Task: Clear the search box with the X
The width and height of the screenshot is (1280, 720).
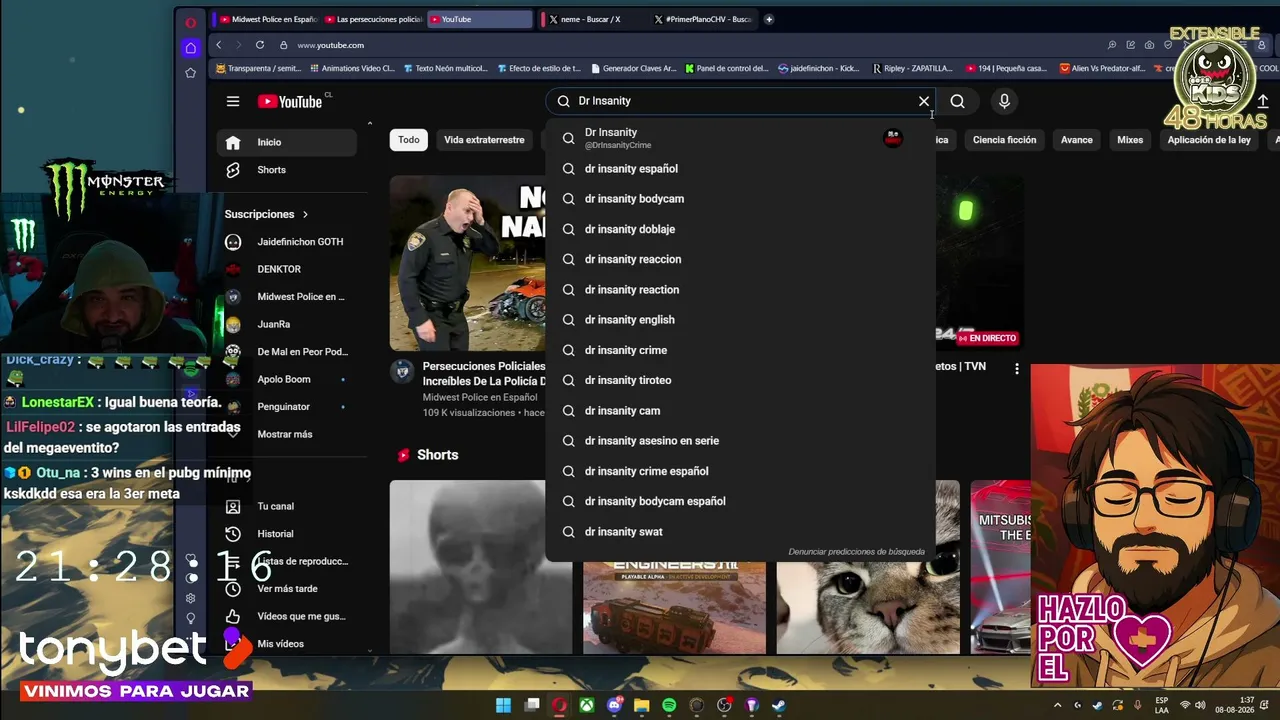Action: click(924, 101)
